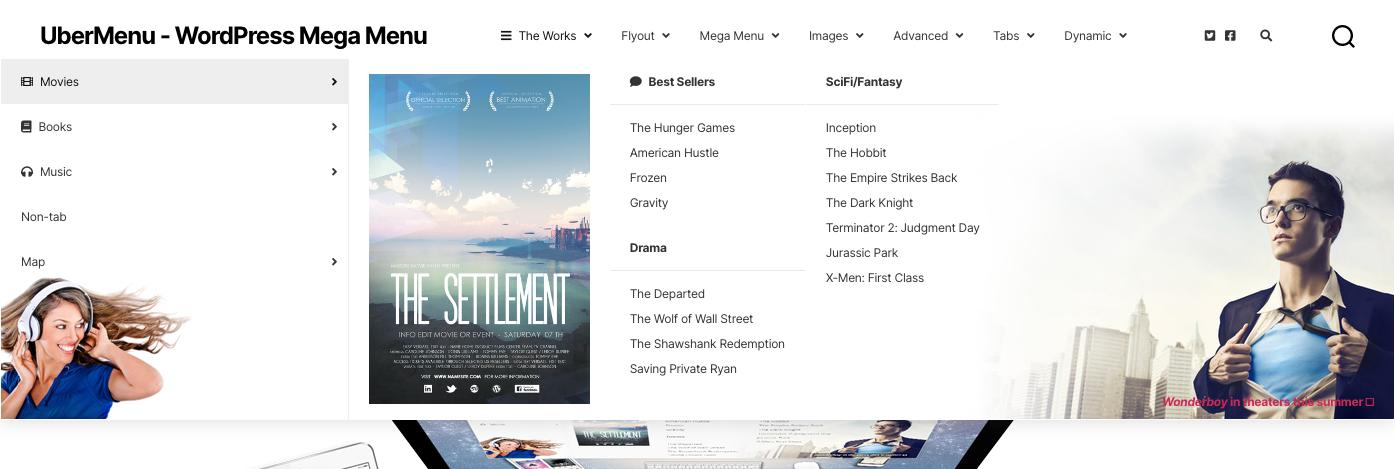
Task: Click the large magnifier icon at the far right
Action: [1343, 37]
